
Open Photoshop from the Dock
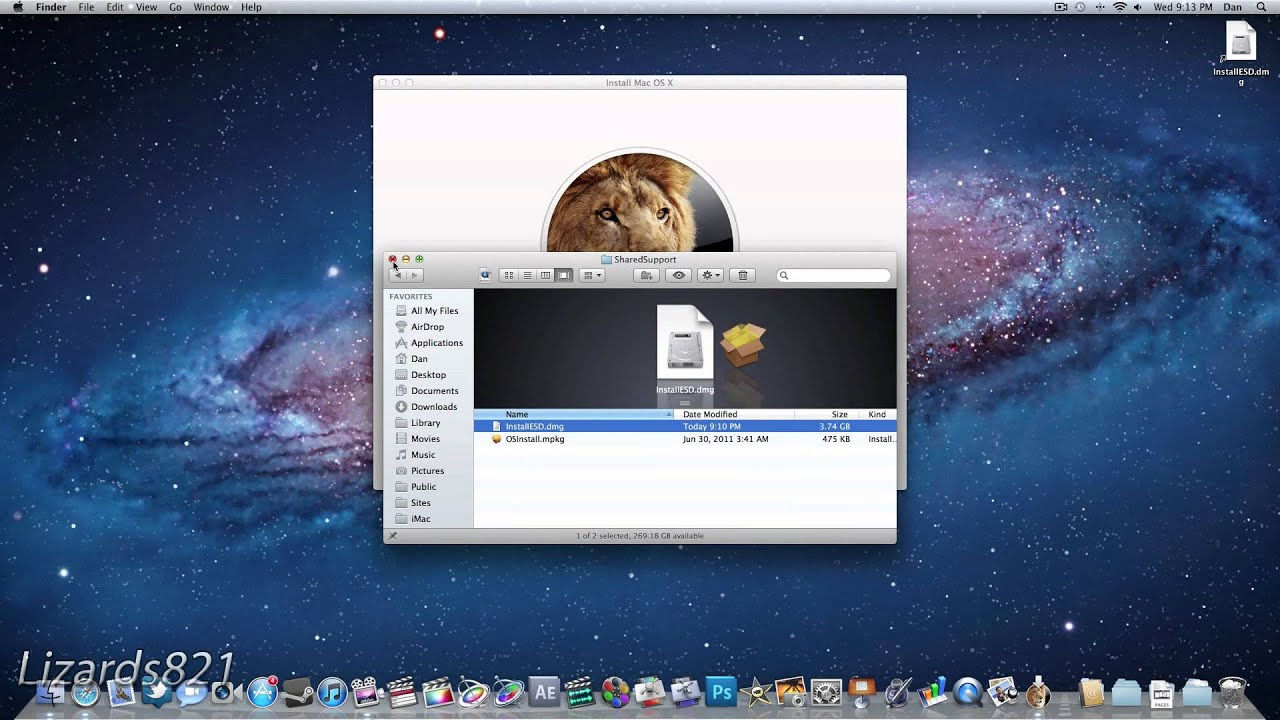[x=721, y=692]
